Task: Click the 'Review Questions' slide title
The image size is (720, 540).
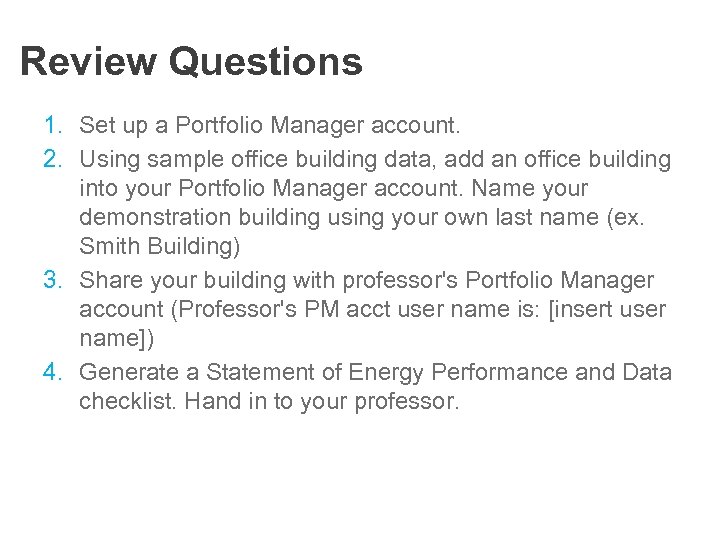Action: (191, 62)
